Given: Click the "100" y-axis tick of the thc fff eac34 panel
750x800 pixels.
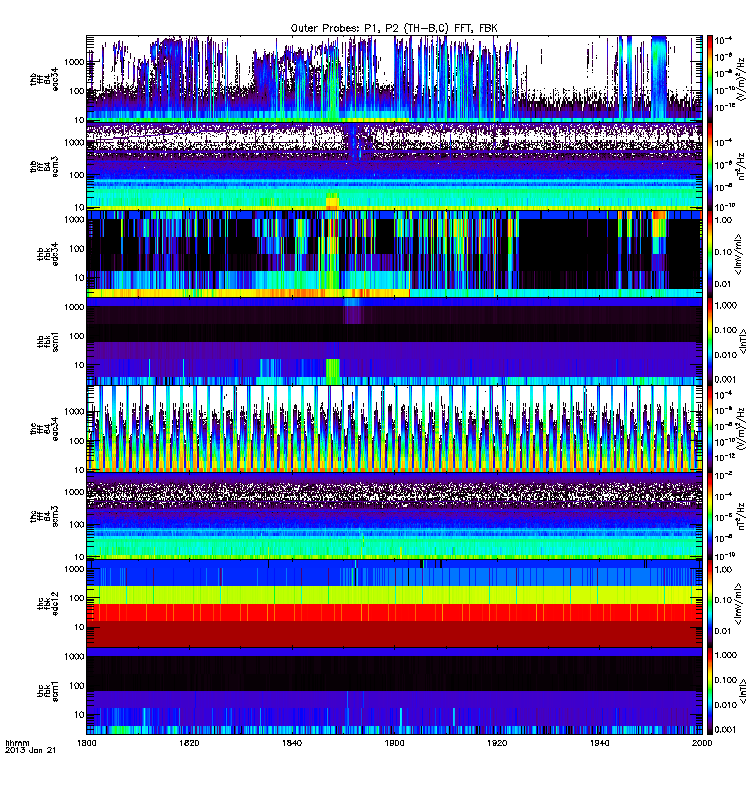Looking at the screenshot, I should tap(77, 441).
